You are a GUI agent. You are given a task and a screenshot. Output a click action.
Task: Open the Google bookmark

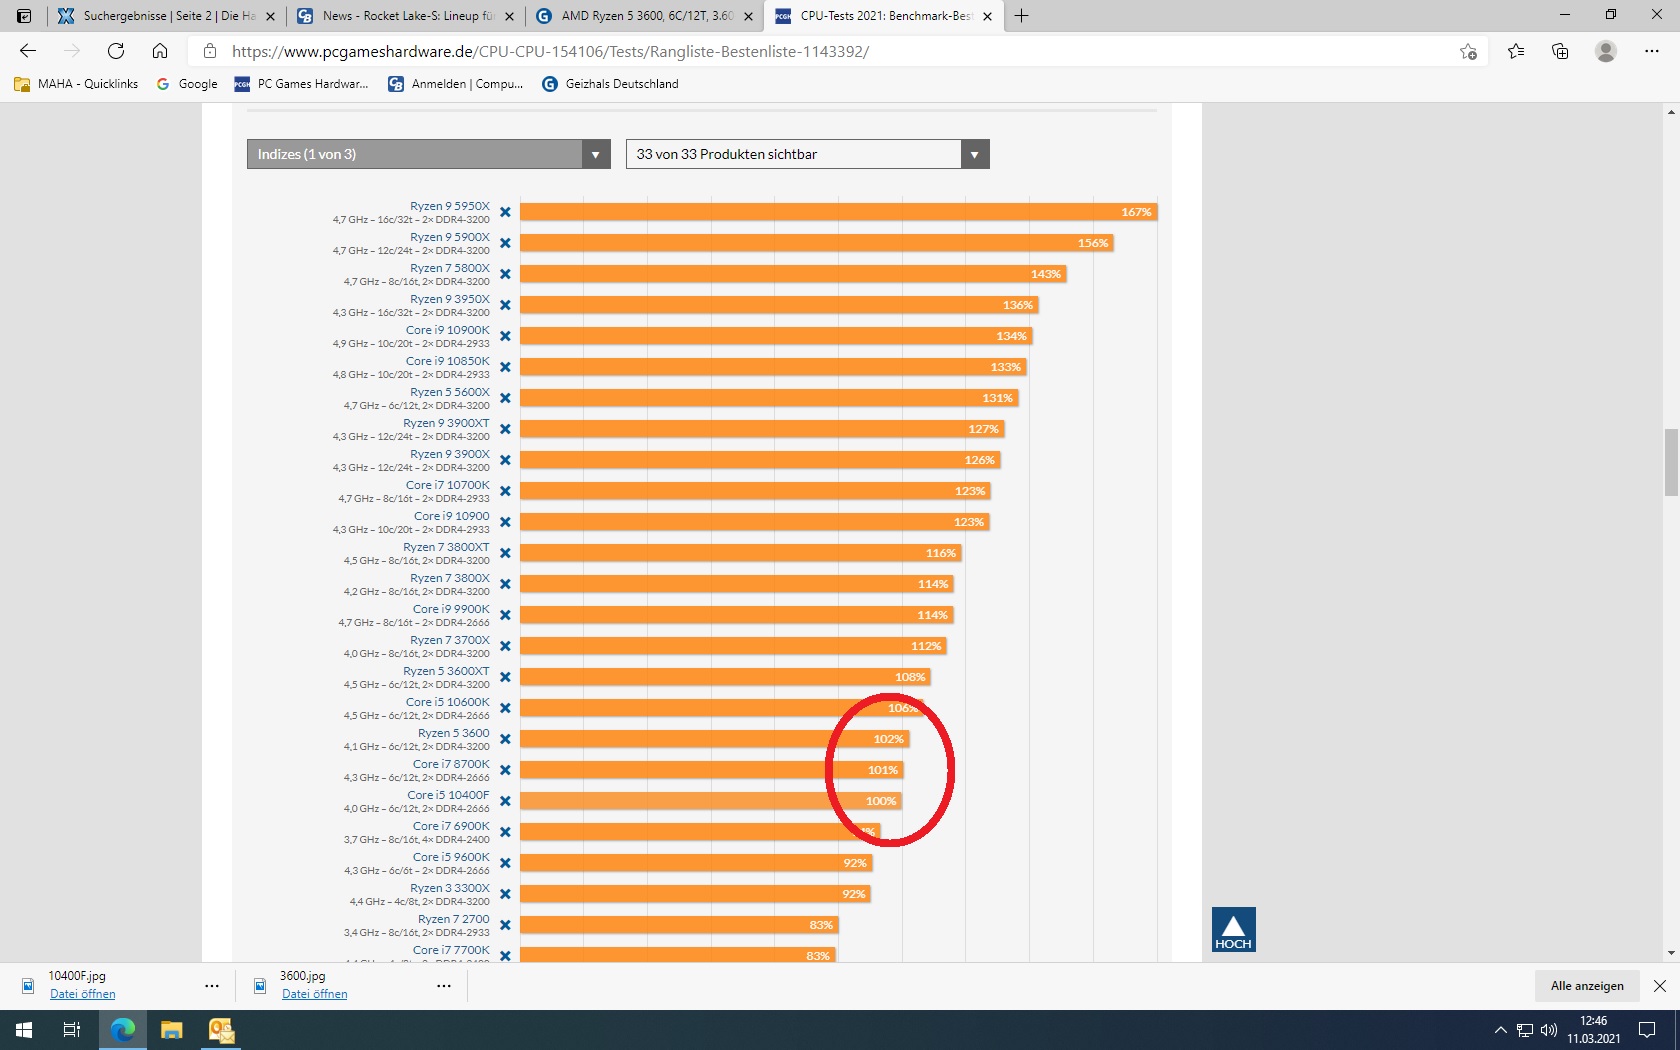[187, 84]
